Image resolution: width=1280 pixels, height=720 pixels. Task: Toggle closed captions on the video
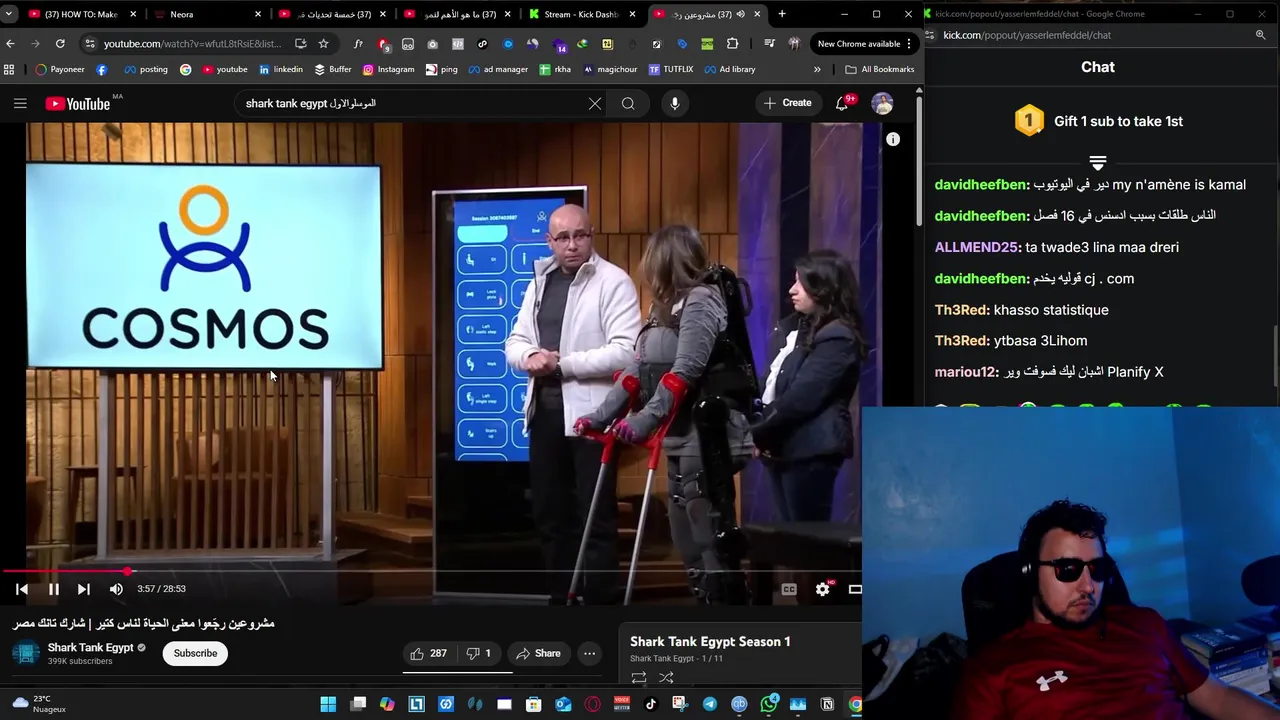pyautogui.click(x=789, y=589)
